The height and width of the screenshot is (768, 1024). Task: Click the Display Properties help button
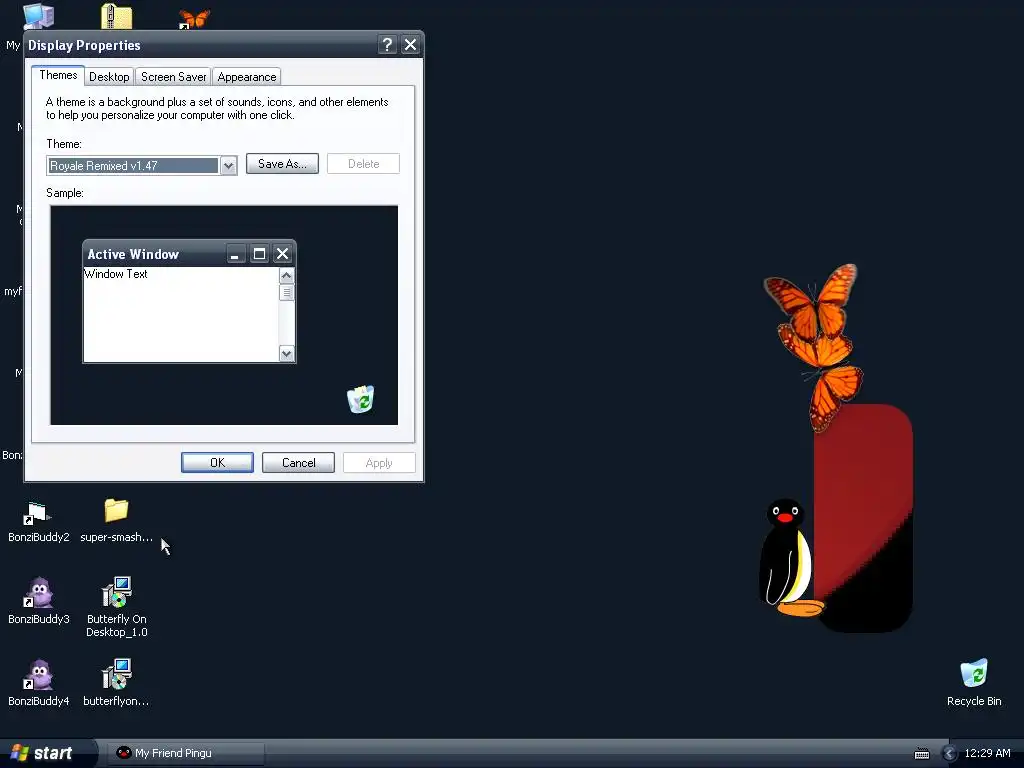[x=387, y=44]
